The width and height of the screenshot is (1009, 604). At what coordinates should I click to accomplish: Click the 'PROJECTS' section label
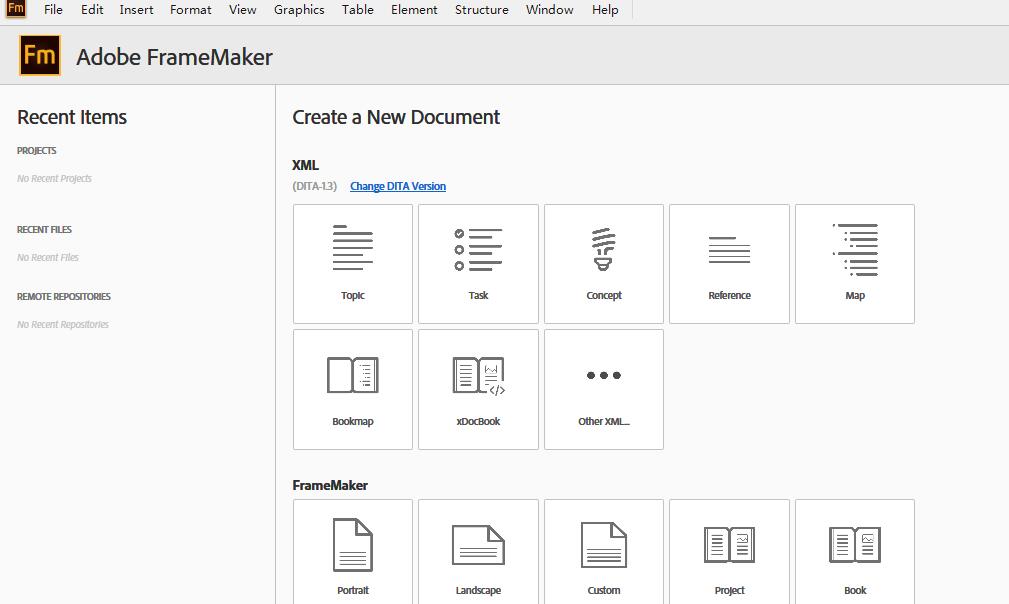(37, 151)
